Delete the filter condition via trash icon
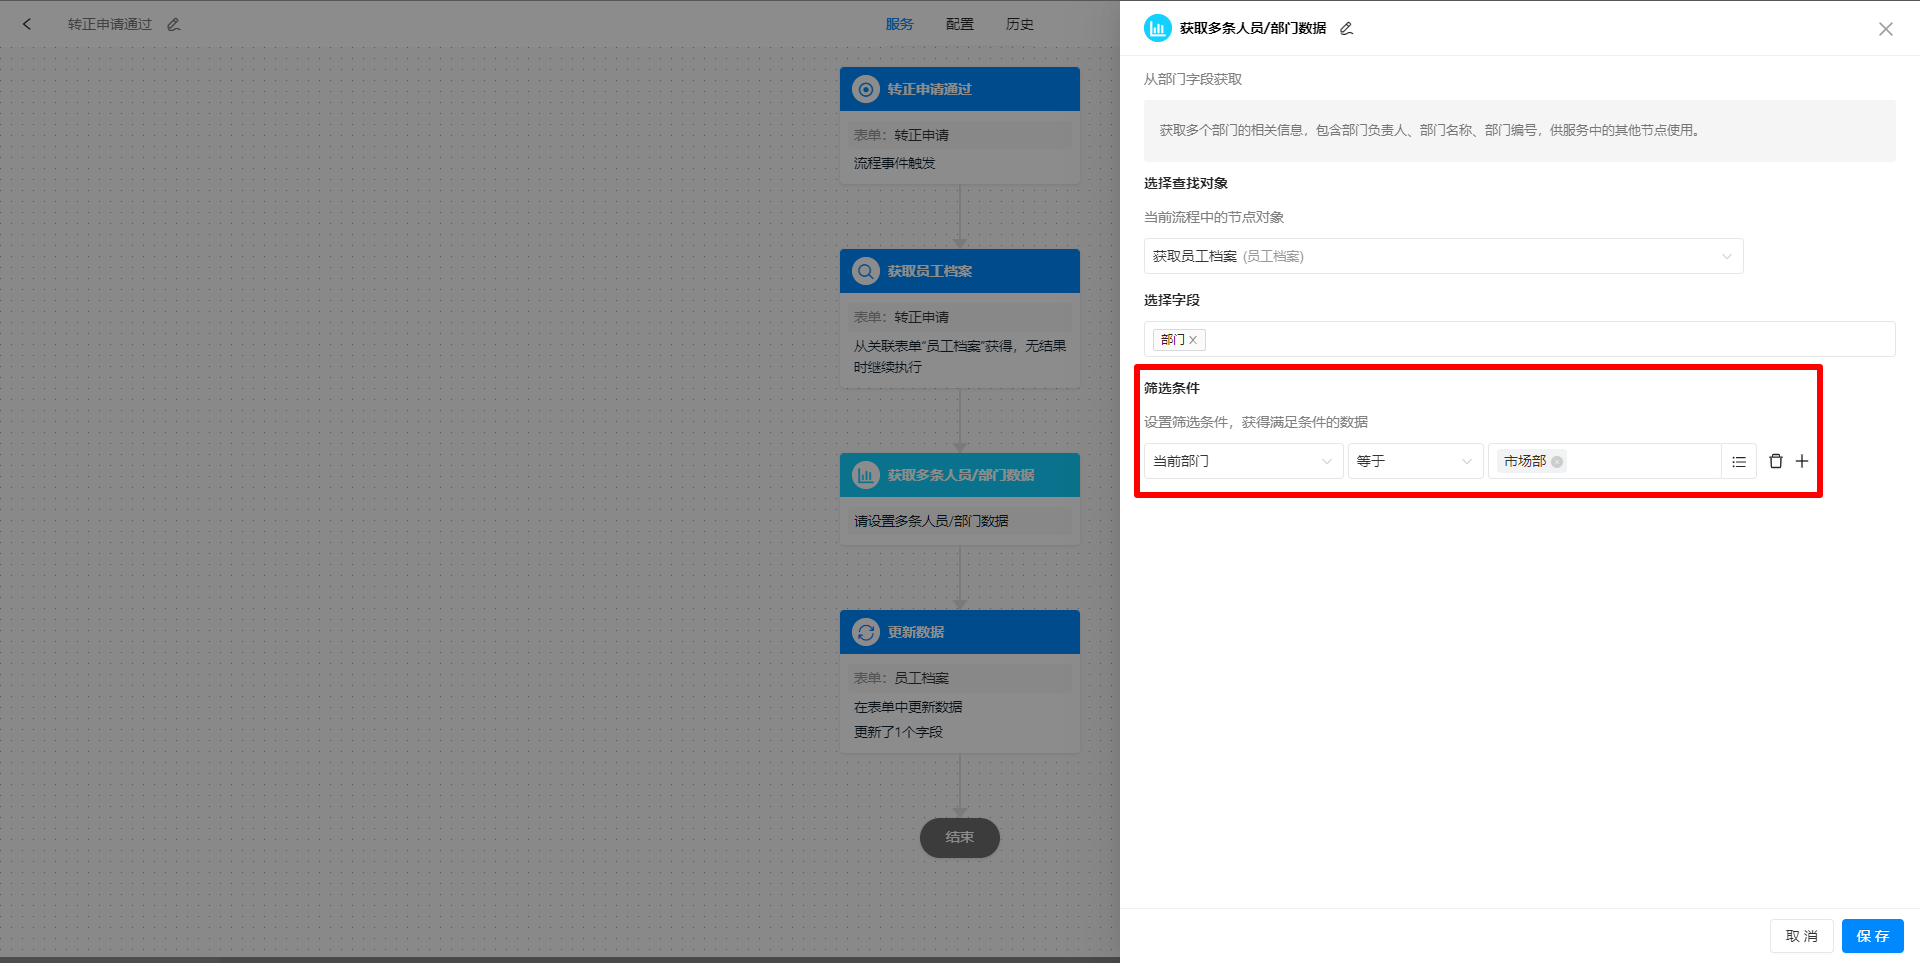The image size is (1920, 963). 1775,461
